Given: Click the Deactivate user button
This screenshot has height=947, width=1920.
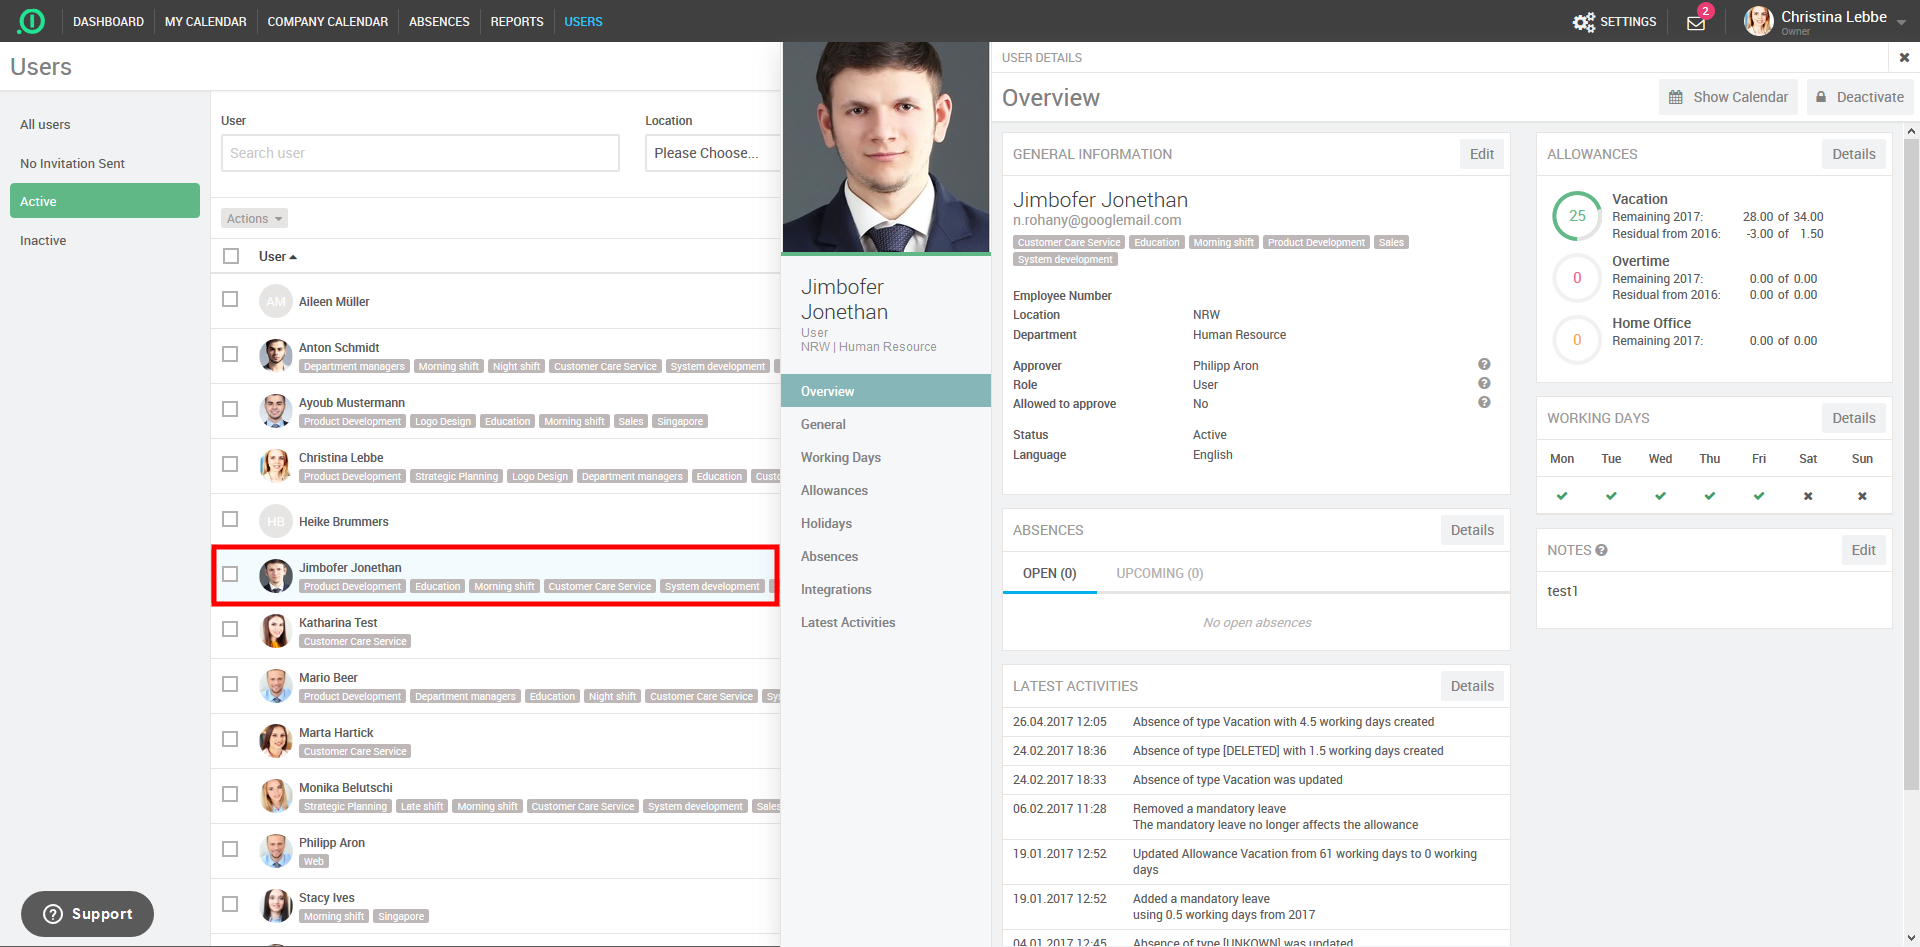Looking at the screenshot, I should [1859, 97].
